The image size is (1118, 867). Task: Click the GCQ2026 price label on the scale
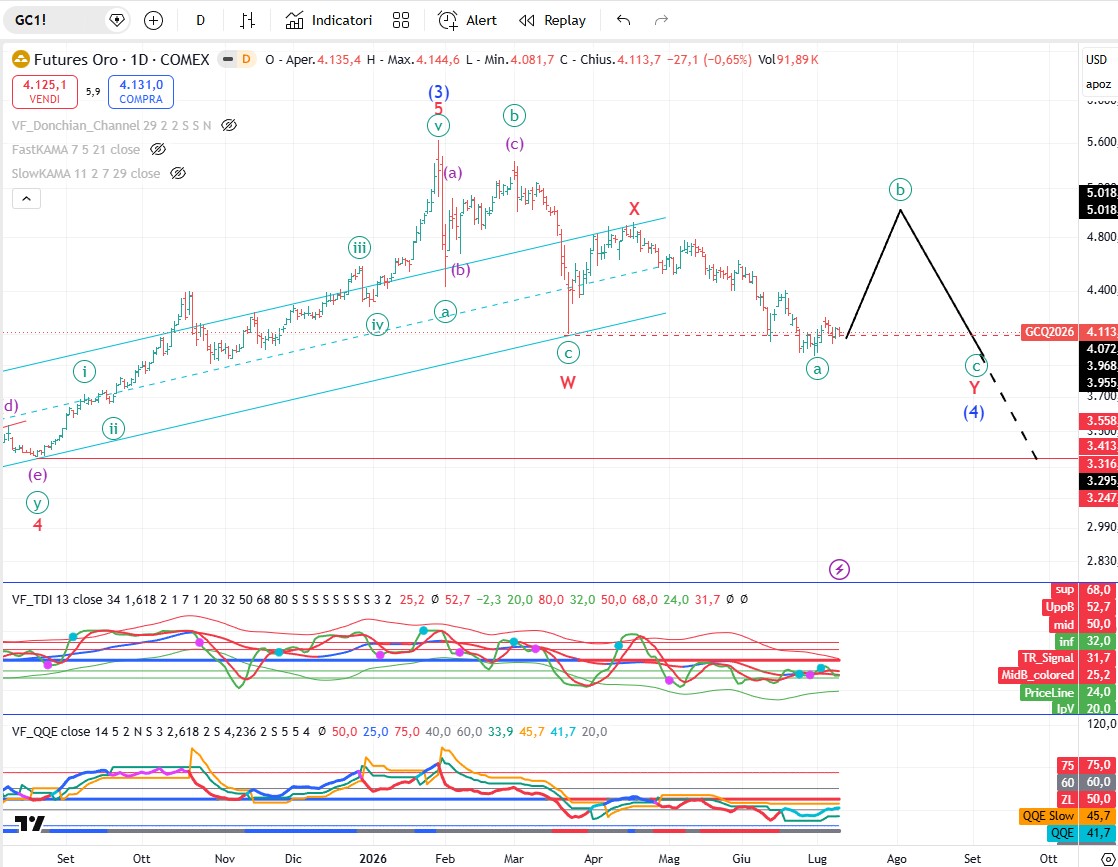[1048, 332]
